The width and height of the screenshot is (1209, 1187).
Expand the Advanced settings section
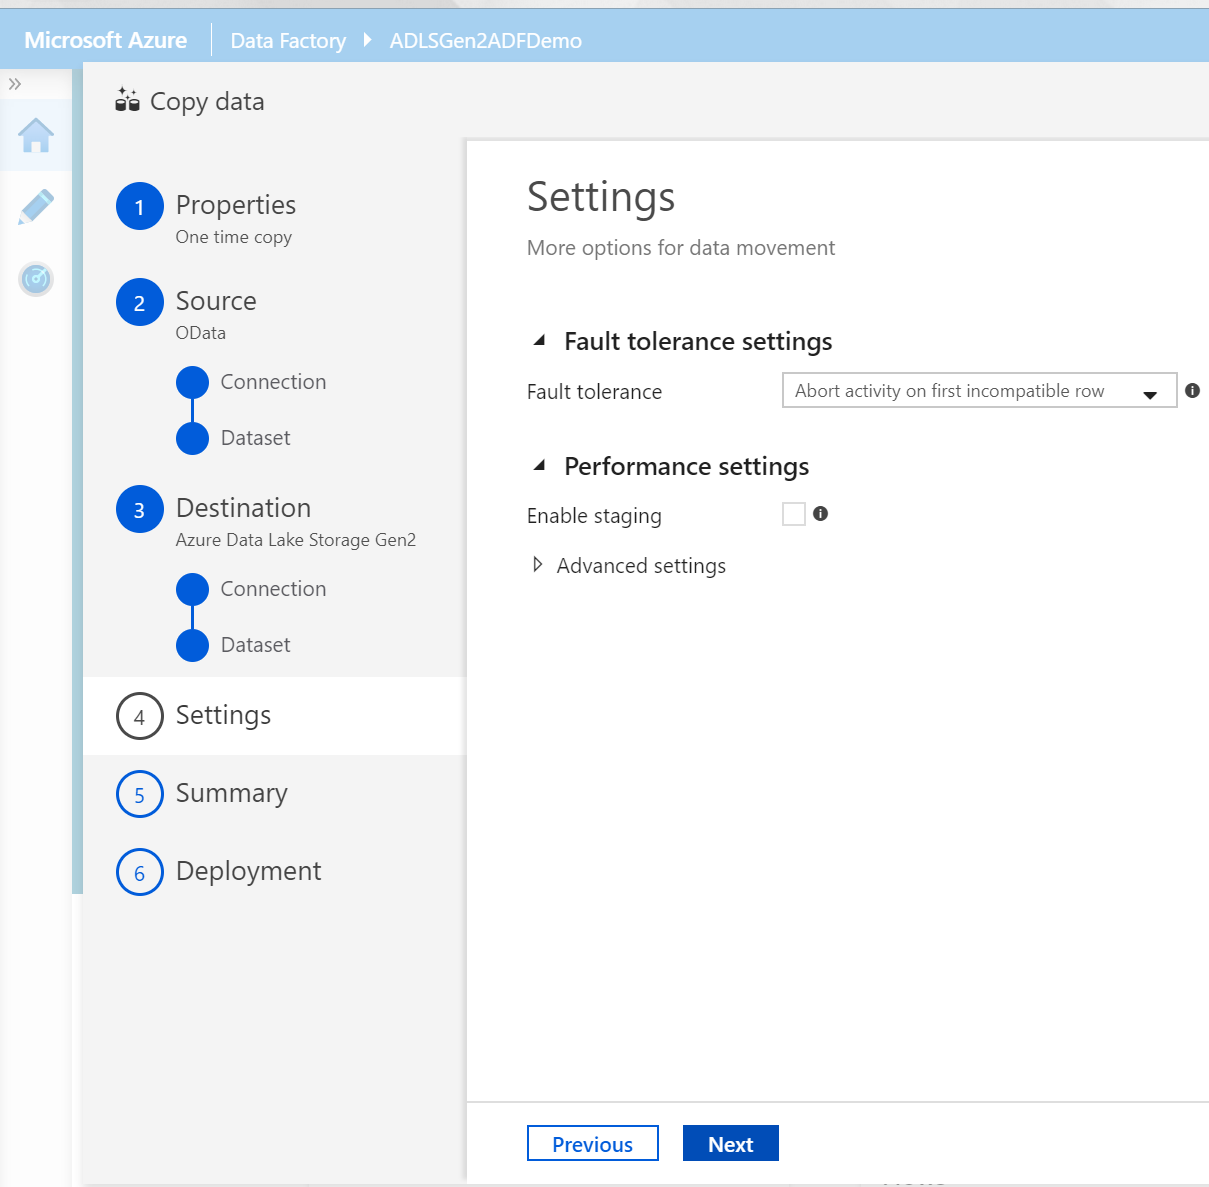coord(538,565)
